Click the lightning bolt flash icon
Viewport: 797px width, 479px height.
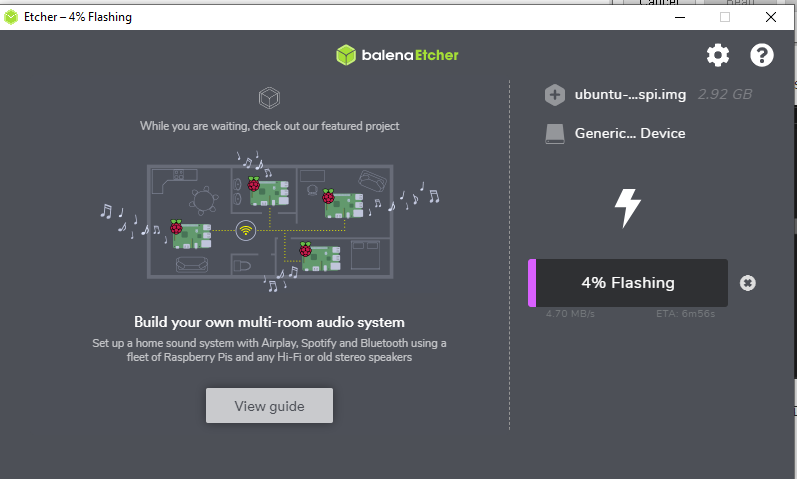tap(628, 208)
